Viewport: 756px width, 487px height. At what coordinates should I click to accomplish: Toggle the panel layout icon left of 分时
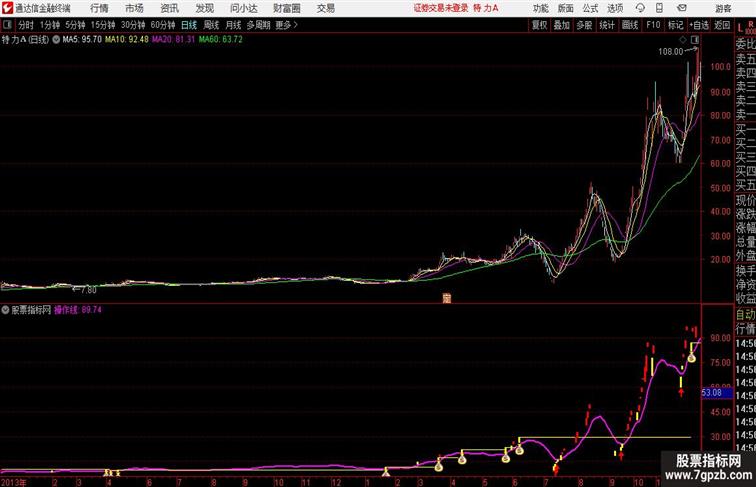(7, 25)
